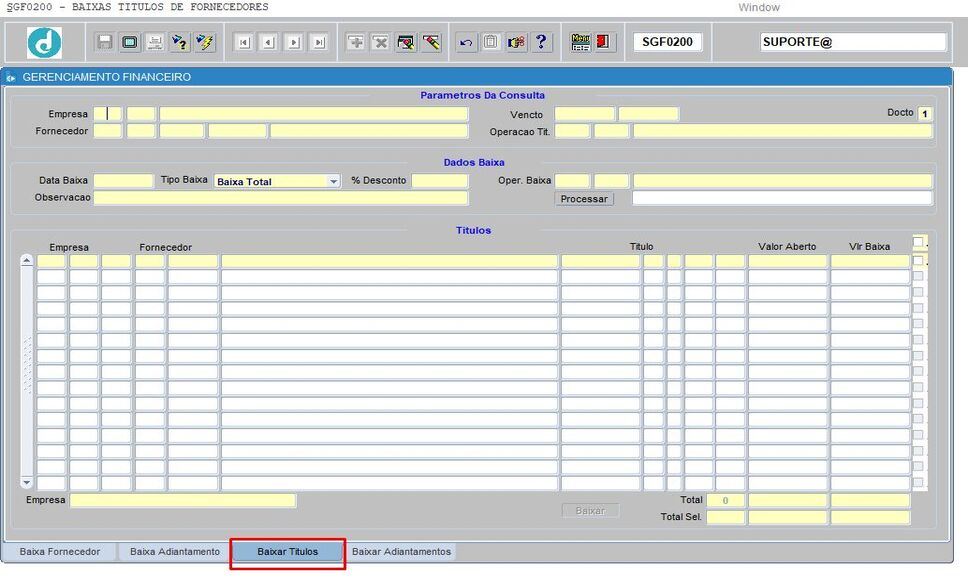Click the Total count field showing 0
The width and height of the screenshot is (968, 577).
725,500
